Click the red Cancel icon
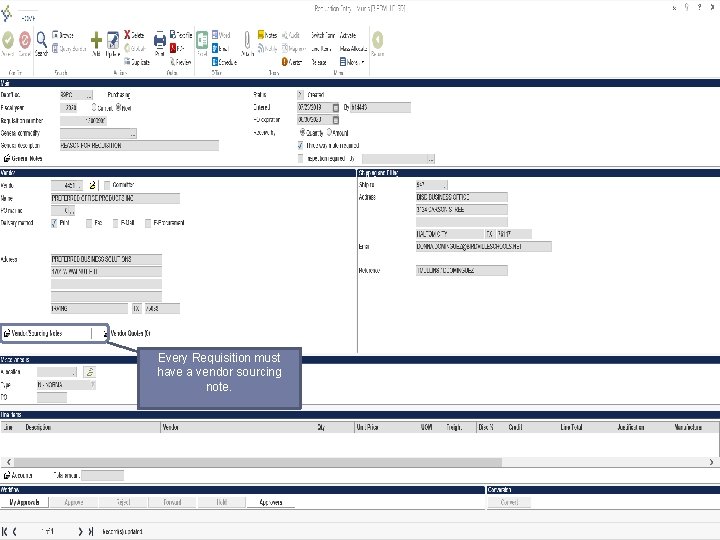 click(x=25, y=40)
